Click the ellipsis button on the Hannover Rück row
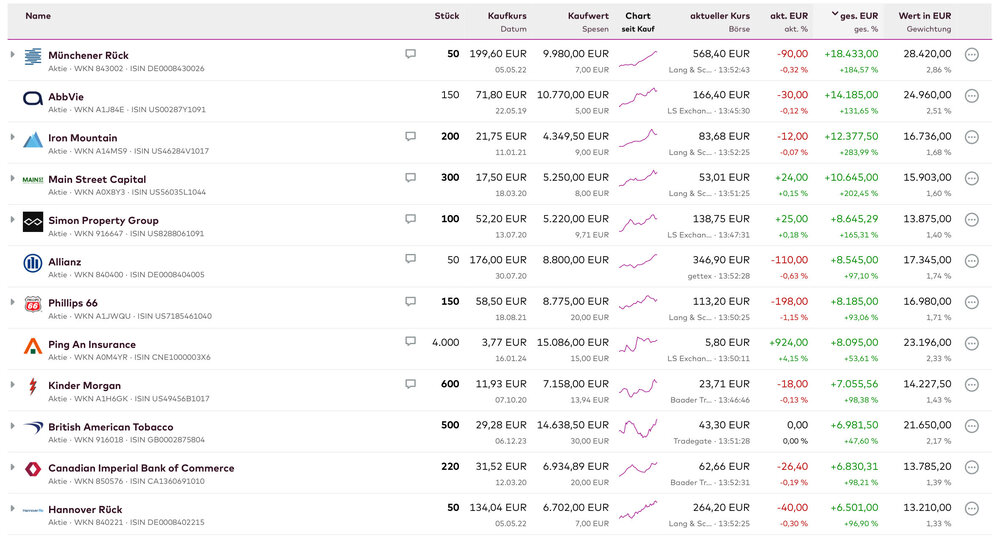This screenshot has height=538, width=1000. click(x=971, y=509)
